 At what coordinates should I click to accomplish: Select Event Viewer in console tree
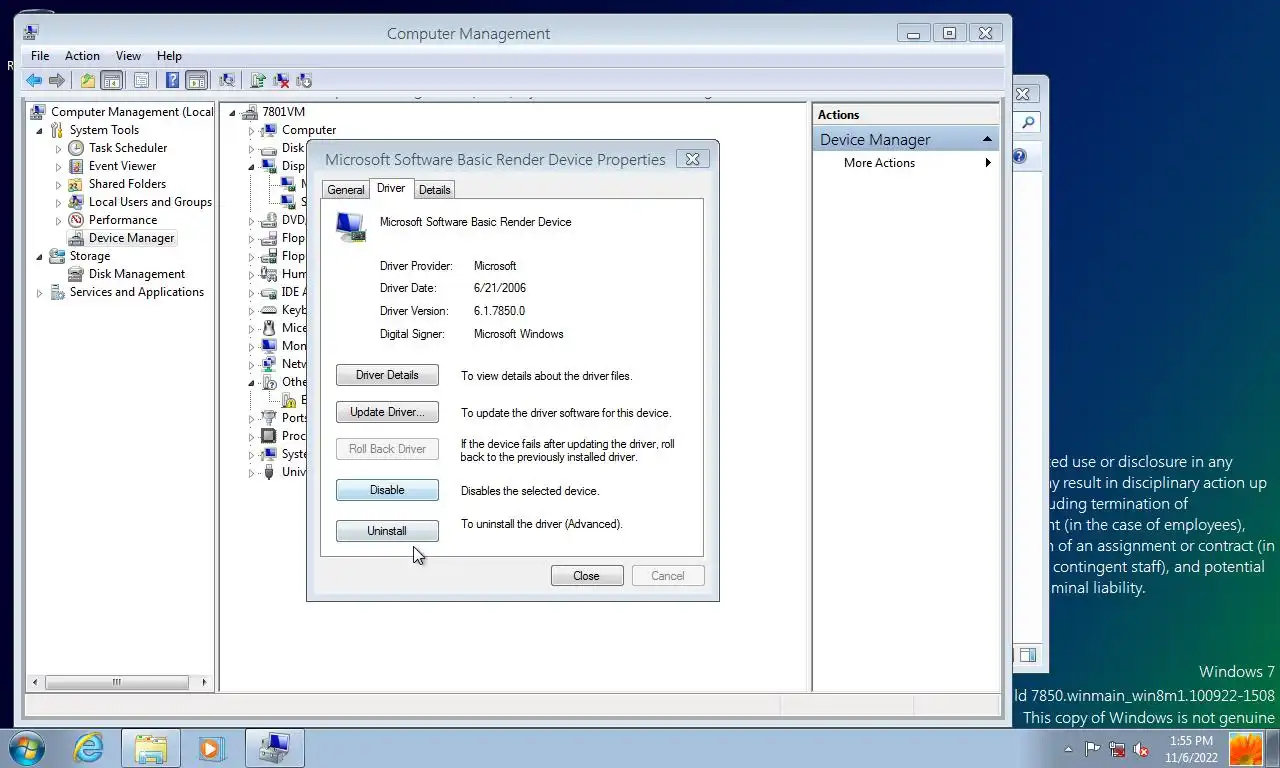(122, 166)
